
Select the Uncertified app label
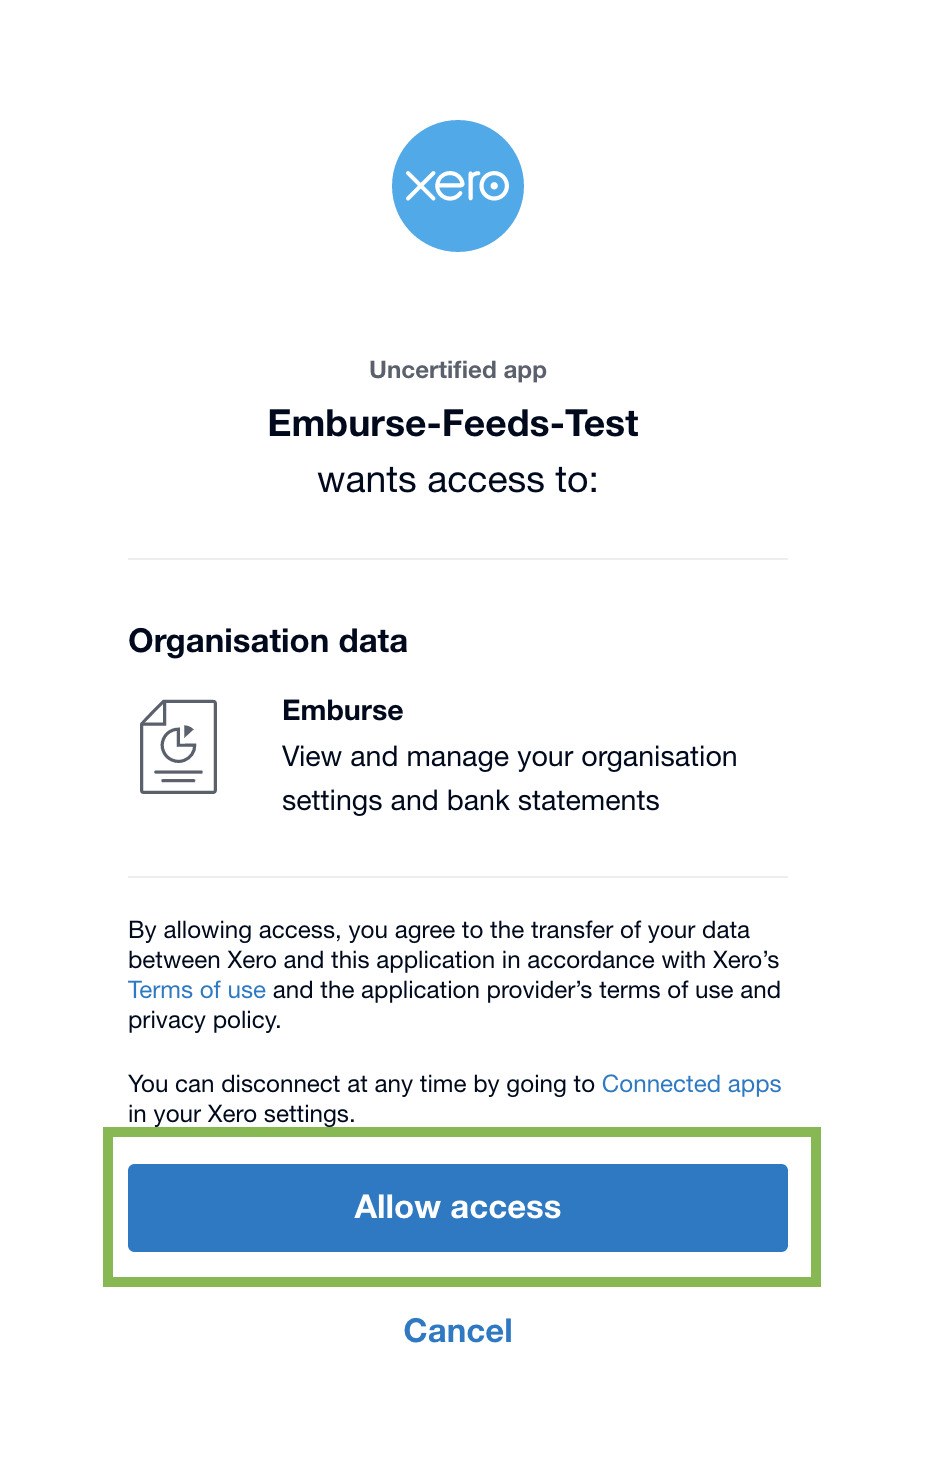(x=458, y=370)
